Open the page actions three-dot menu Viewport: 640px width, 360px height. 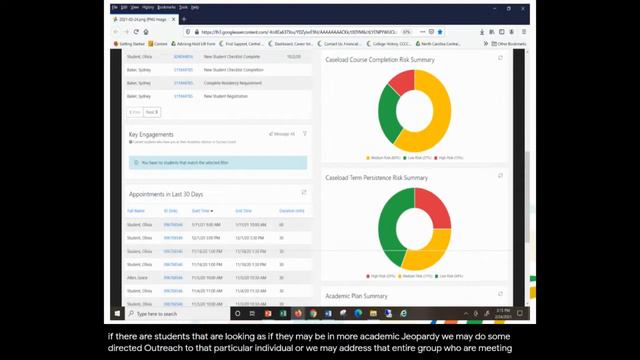[x=422, y=32]
